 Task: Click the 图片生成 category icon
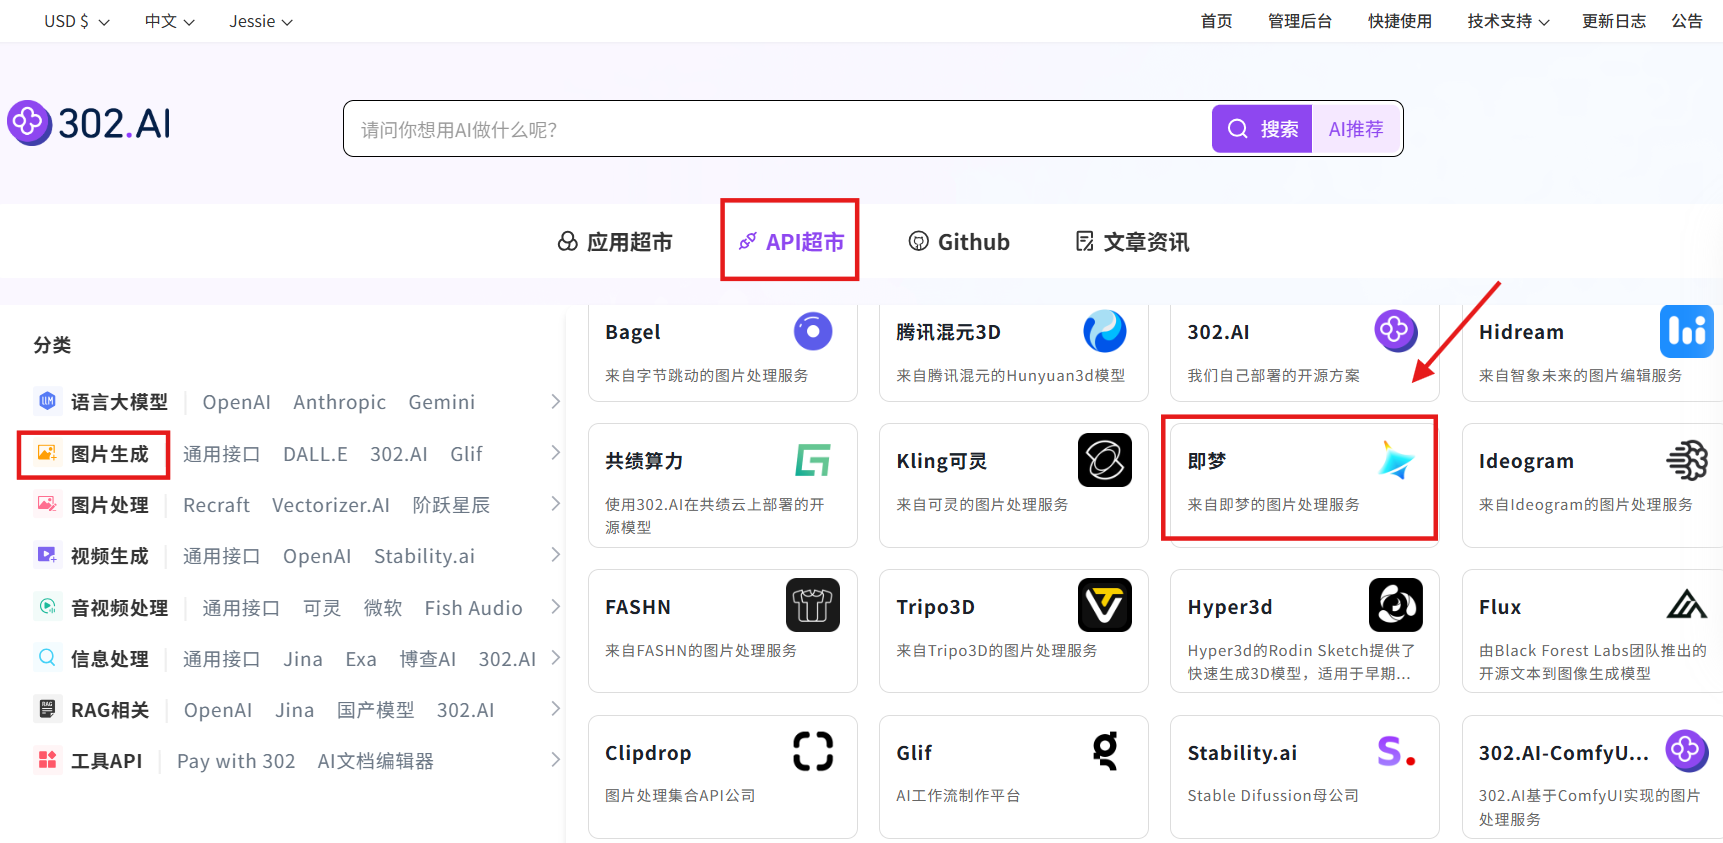pyautogui.click(x=47, y=453)
